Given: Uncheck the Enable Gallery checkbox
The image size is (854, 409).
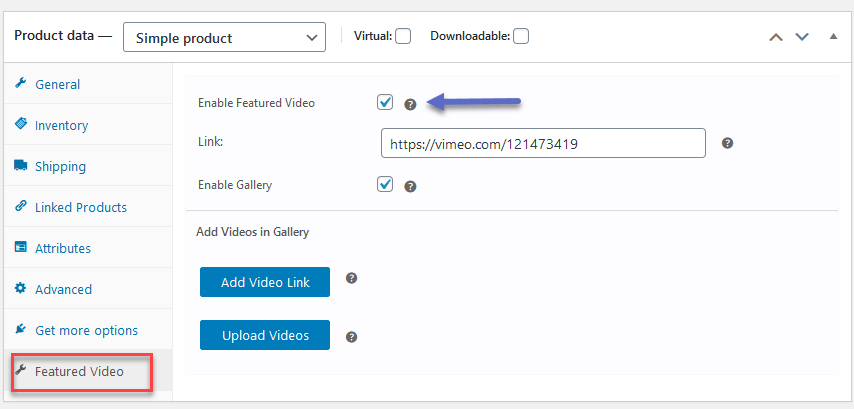Looking at the screenshot, I should point(385,184).
